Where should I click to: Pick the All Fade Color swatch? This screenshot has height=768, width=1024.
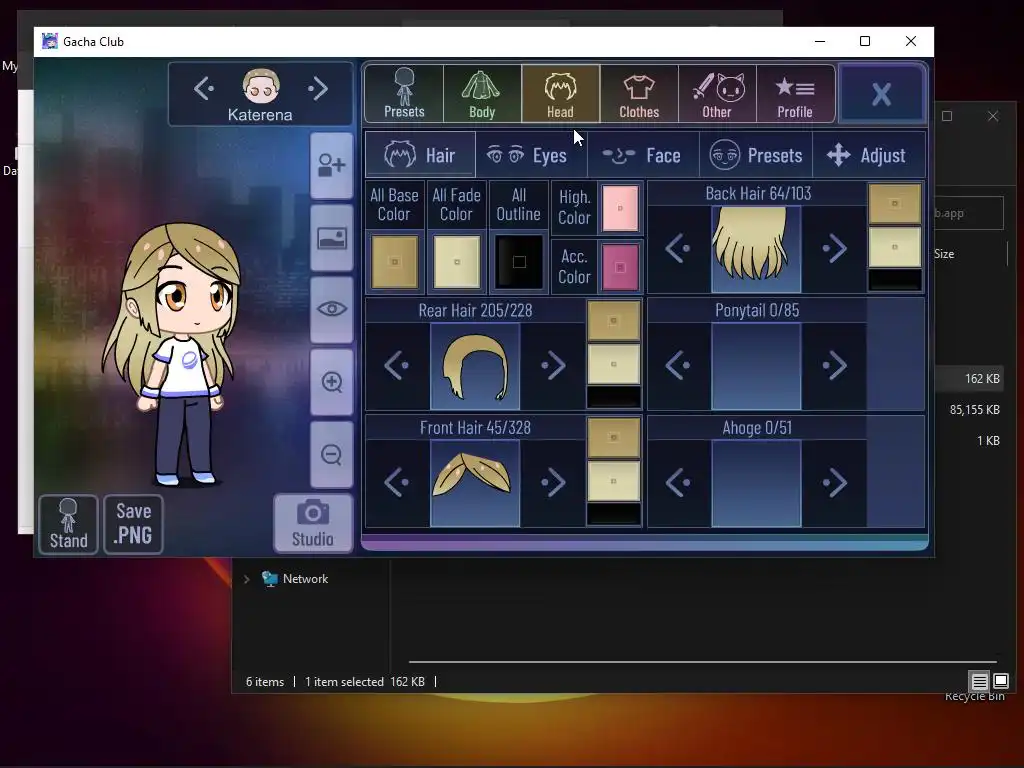click(x=456, y=262)
